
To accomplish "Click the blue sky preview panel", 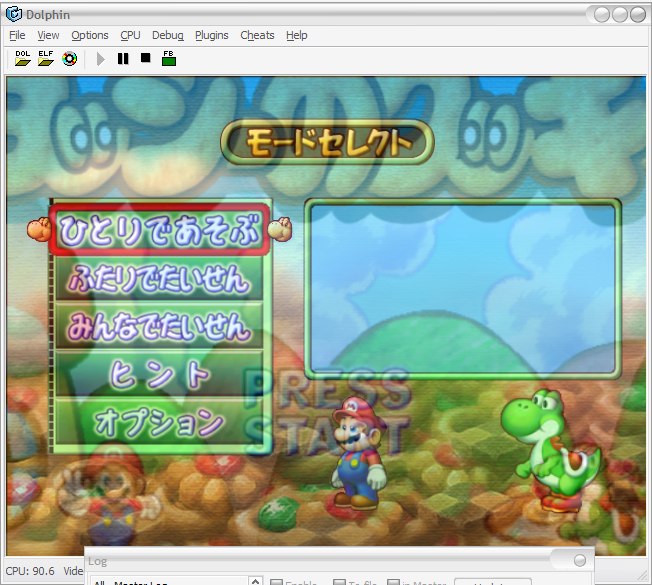I will tap(463, 289).
